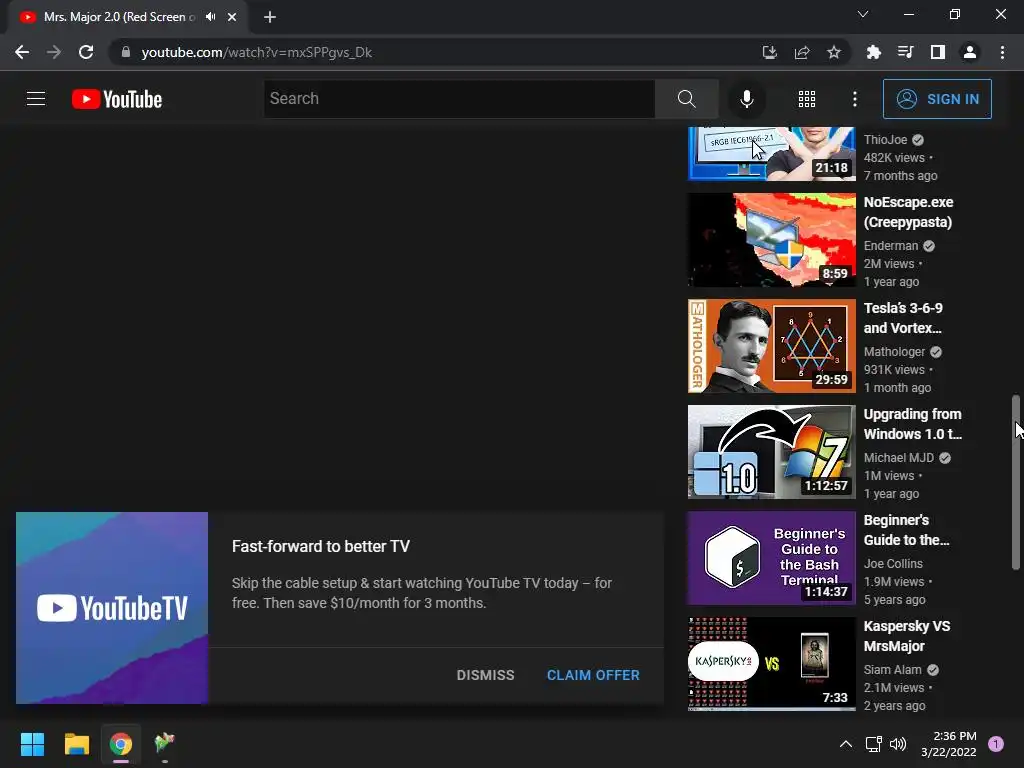Click the browser forward arrow
This screenshot has height=768, width=1024.
[54, 52]
